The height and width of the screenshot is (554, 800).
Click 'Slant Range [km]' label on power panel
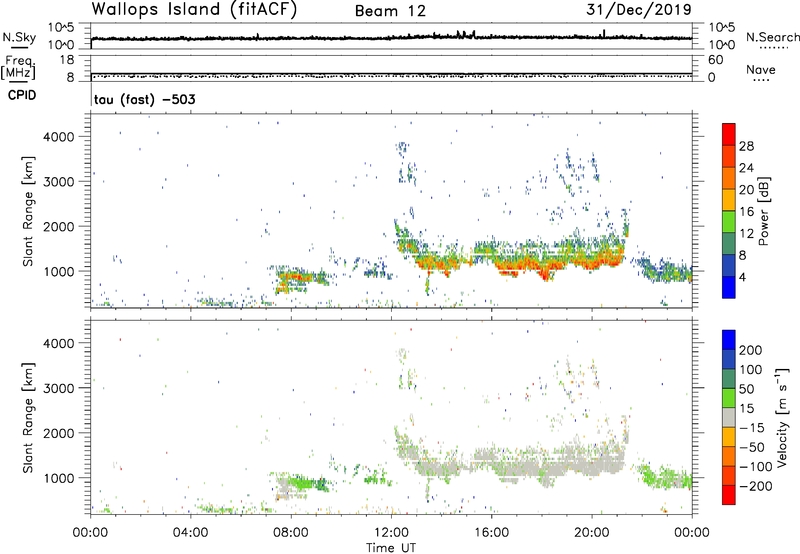[x=28, y=211]
